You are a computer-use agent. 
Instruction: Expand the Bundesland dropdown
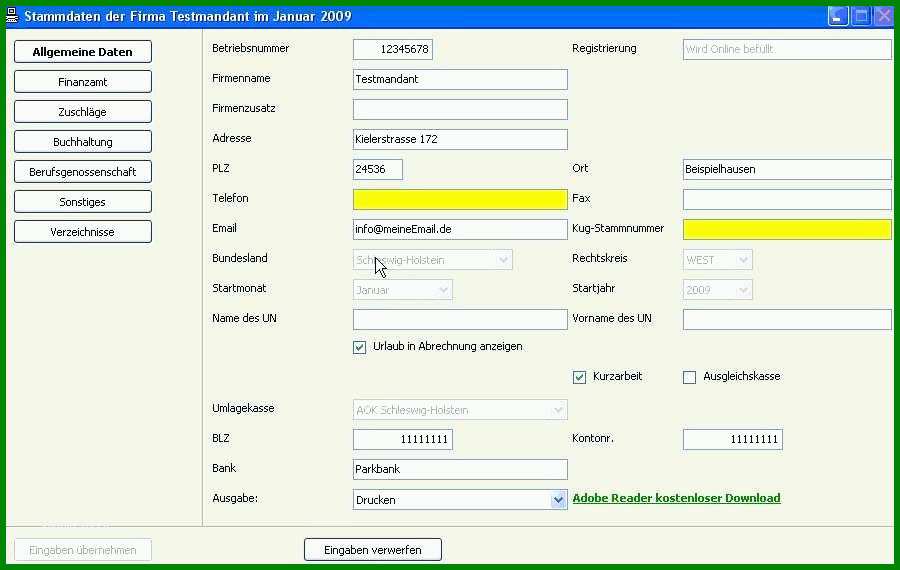pyautogui.click(x=503, y=260)
